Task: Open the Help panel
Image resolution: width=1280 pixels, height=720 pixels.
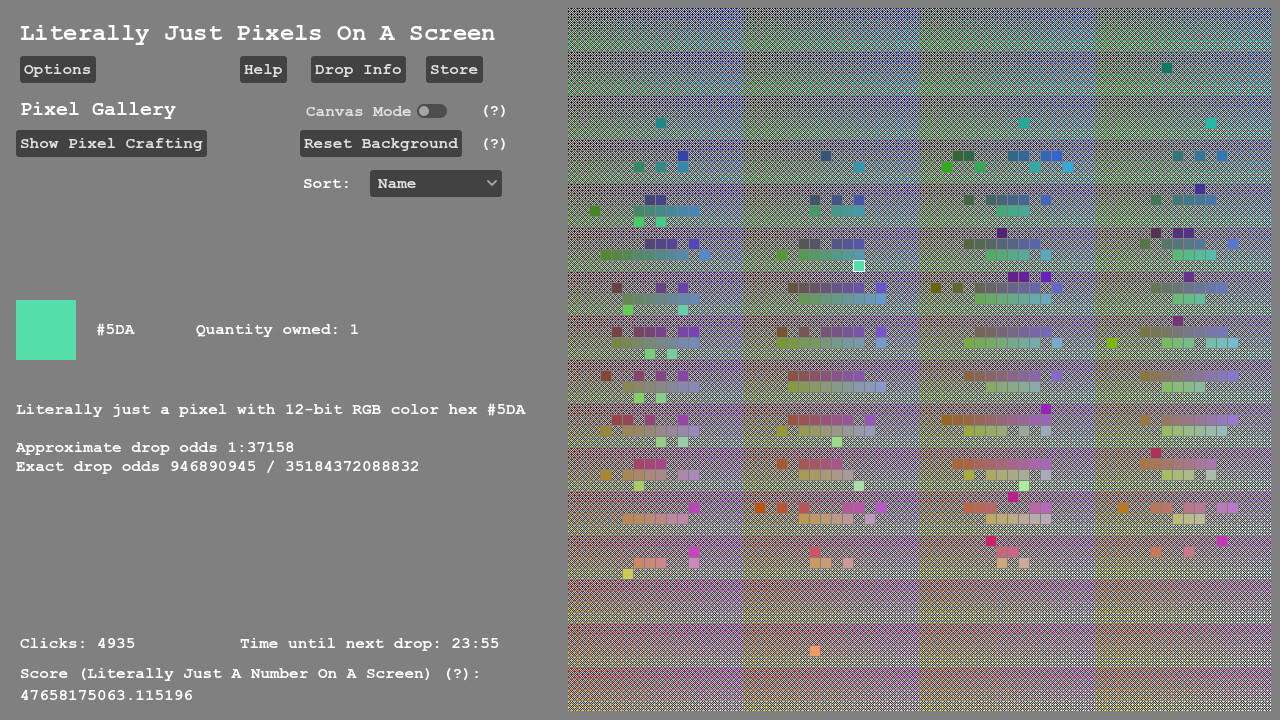Action: click(263, 69)
